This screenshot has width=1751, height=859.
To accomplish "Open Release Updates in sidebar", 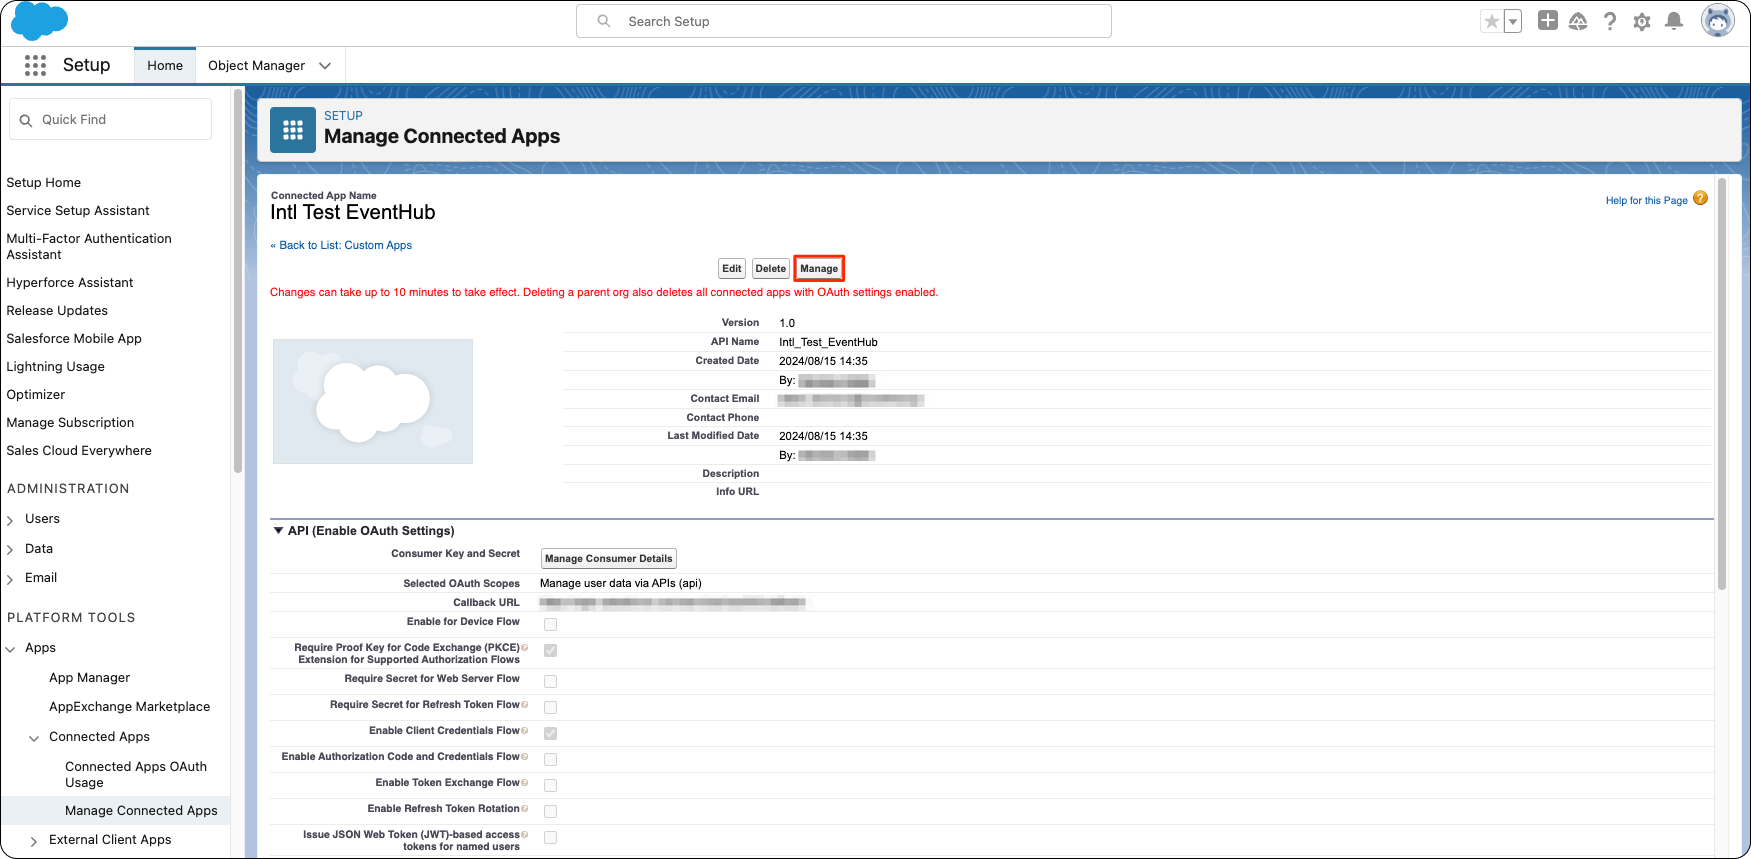I will point(57,310).
